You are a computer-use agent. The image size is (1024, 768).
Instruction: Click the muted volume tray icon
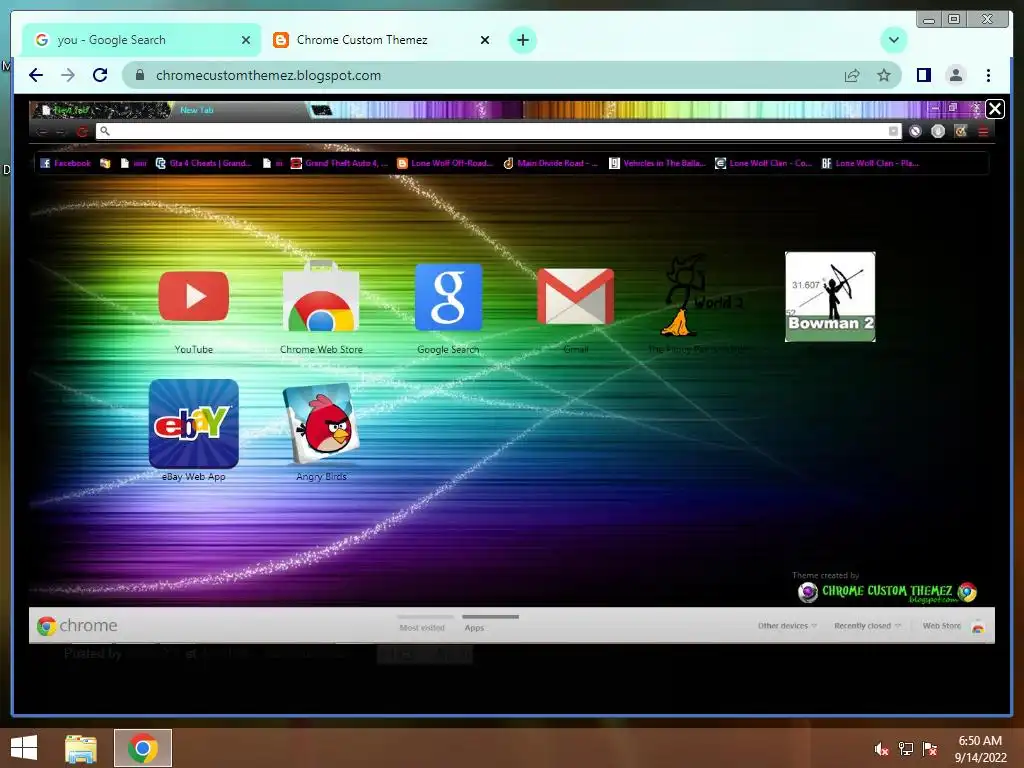click(881, 749)
